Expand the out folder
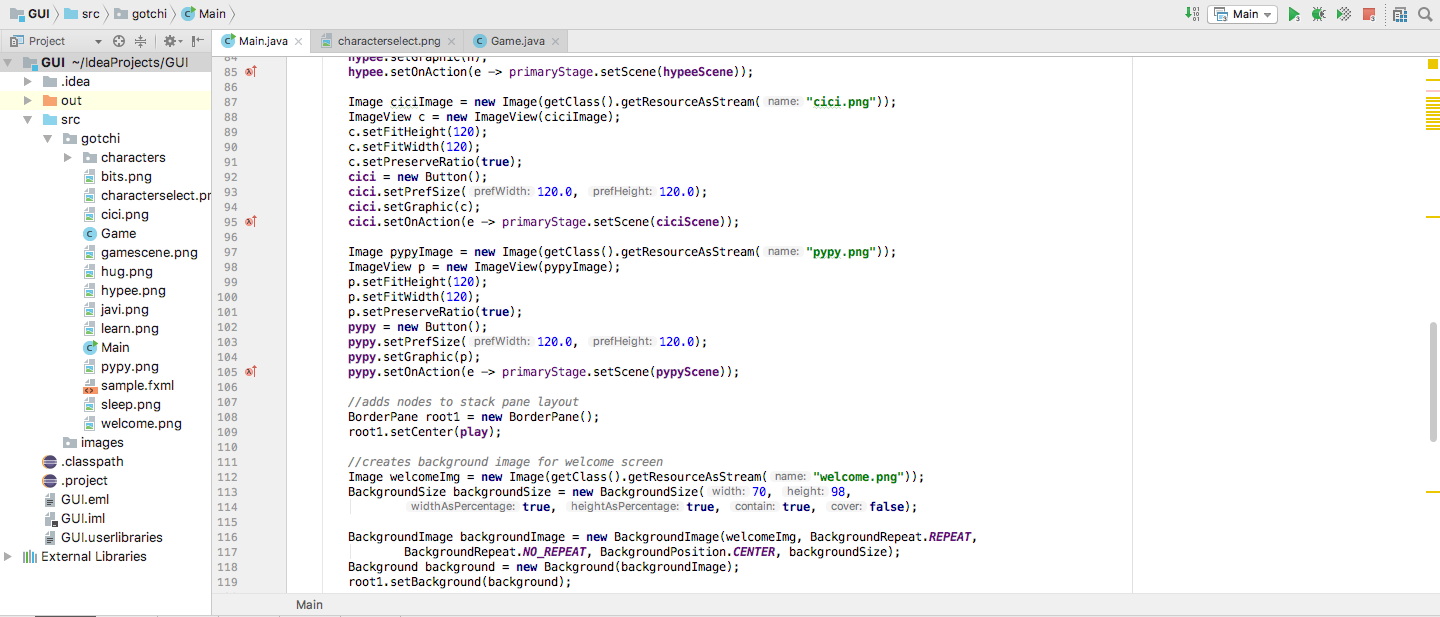 pos(28,100)
